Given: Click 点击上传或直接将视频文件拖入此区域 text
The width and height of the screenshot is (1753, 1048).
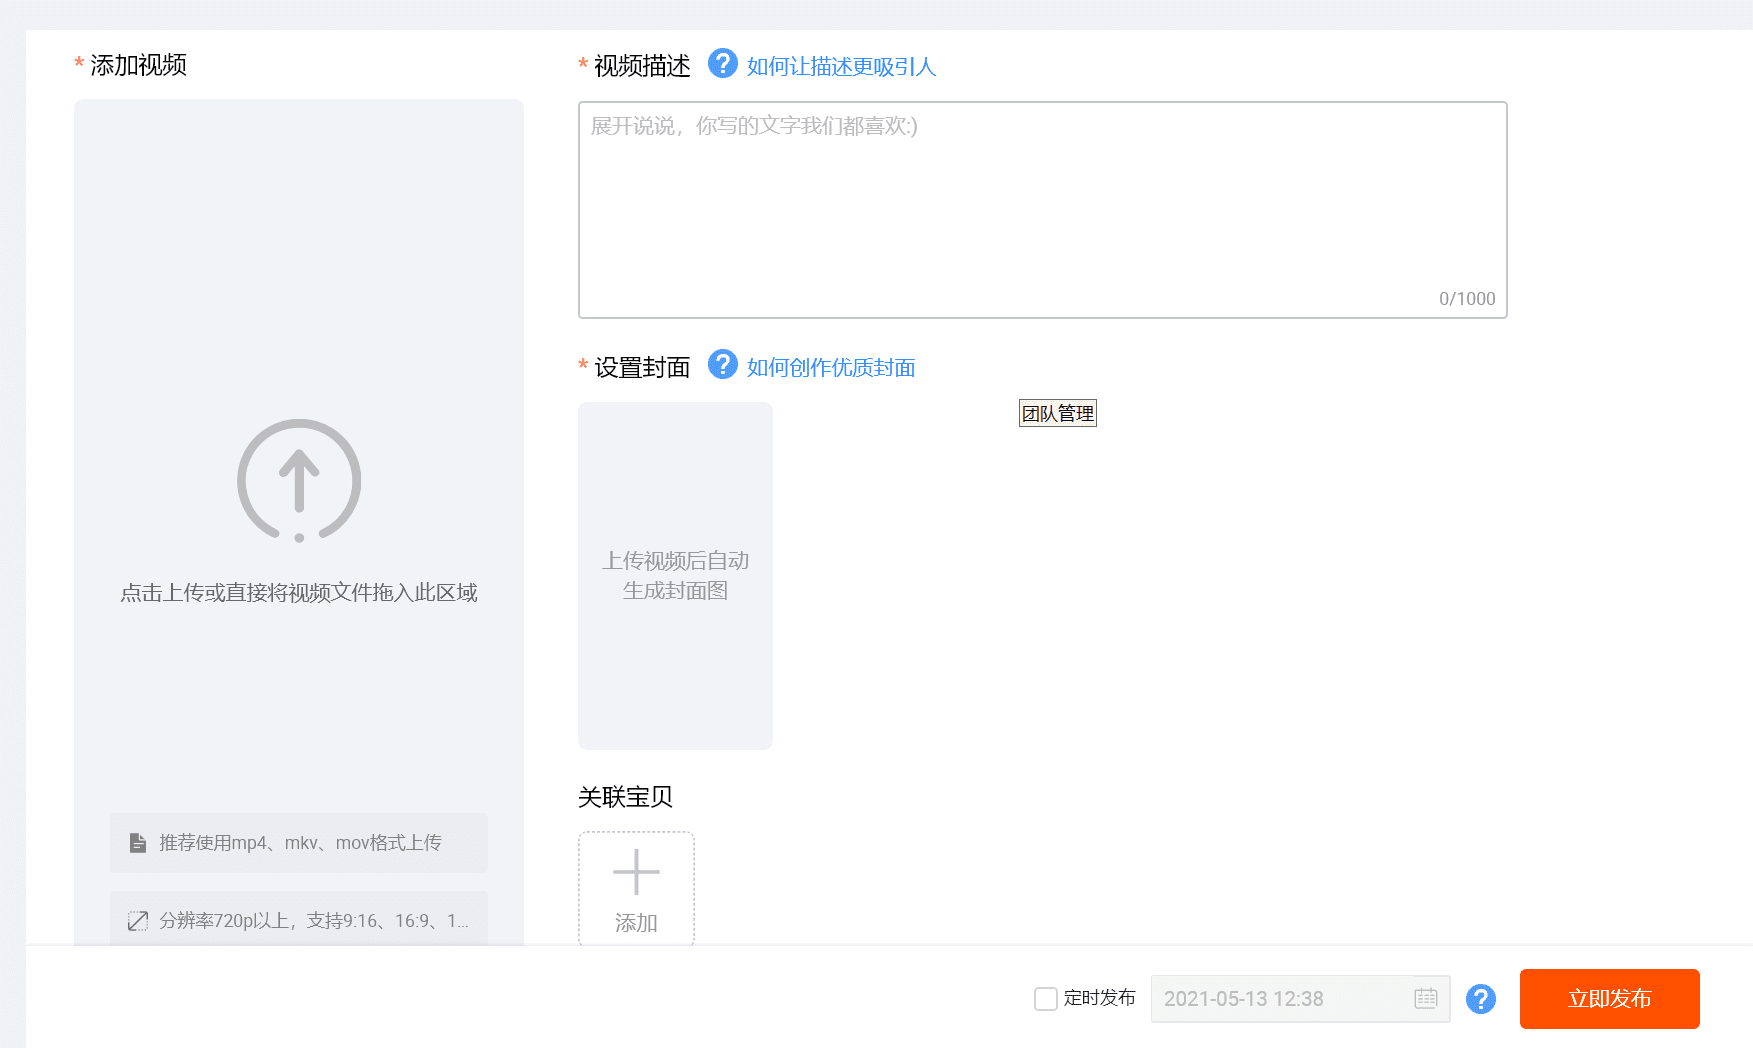Looking at the screenshot, I should (x=299, y=593).
